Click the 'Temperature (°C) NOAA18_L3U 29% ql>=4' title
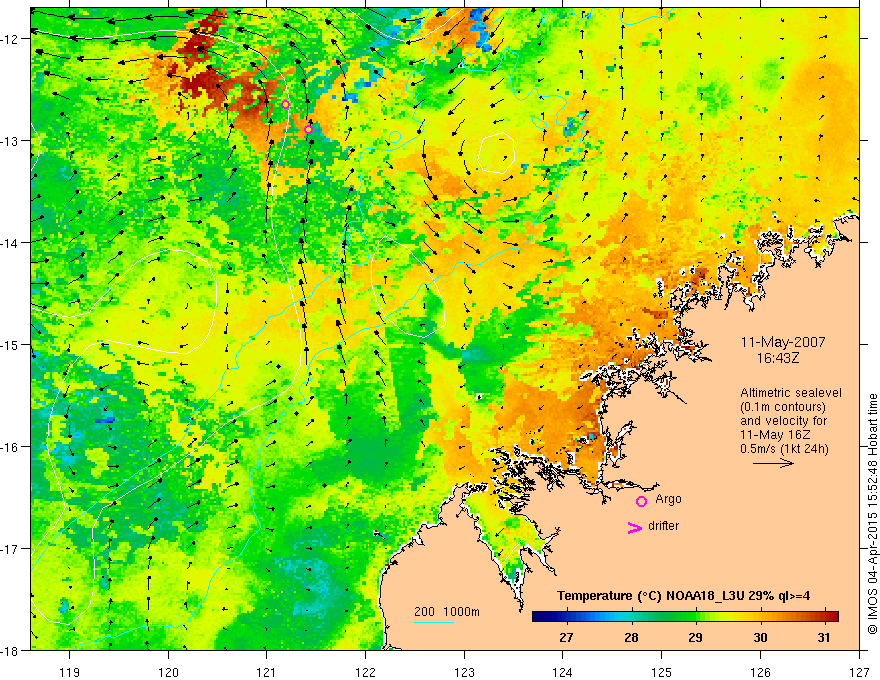Screen dimensions: 880x680 (683, 596)
